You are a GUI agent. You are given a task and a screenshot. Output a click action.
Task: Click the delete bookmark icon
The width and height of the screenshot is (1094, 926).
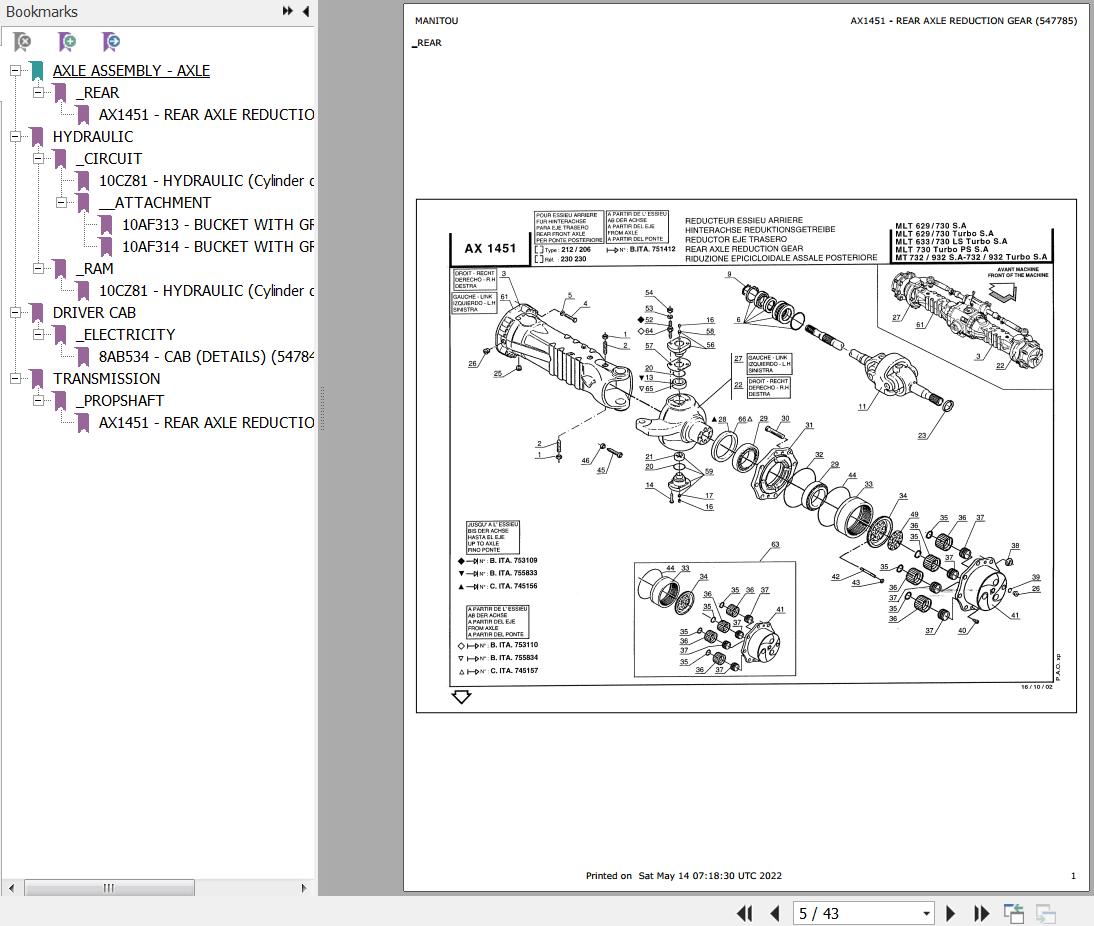22,43
